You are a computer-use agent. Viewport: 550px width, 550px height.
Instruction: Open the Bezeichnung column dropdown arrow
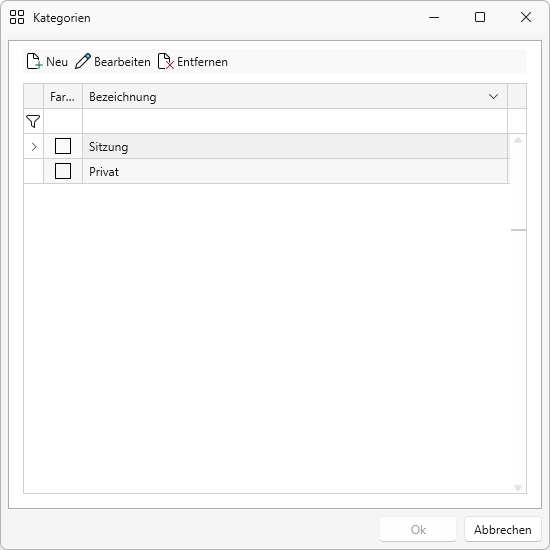(x=494, y=96)
